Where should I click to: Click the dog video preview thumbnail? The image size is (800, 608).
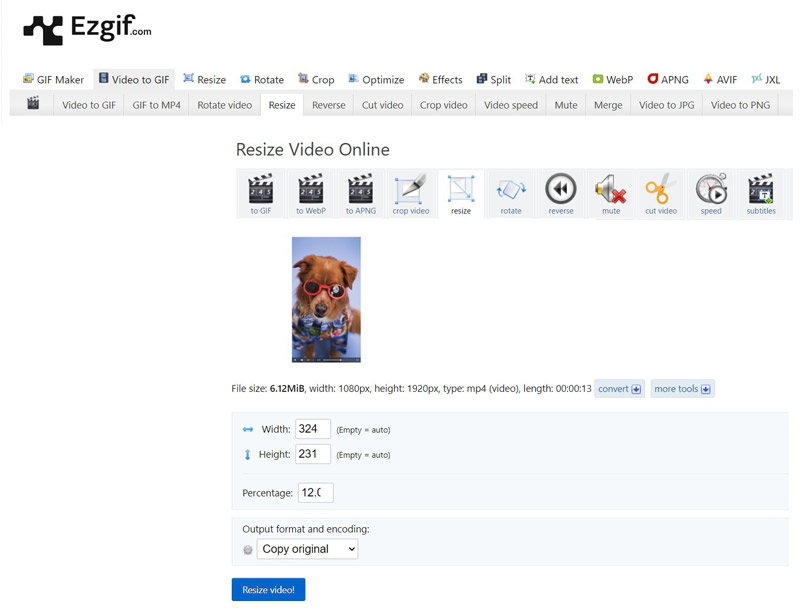(326, 300)
